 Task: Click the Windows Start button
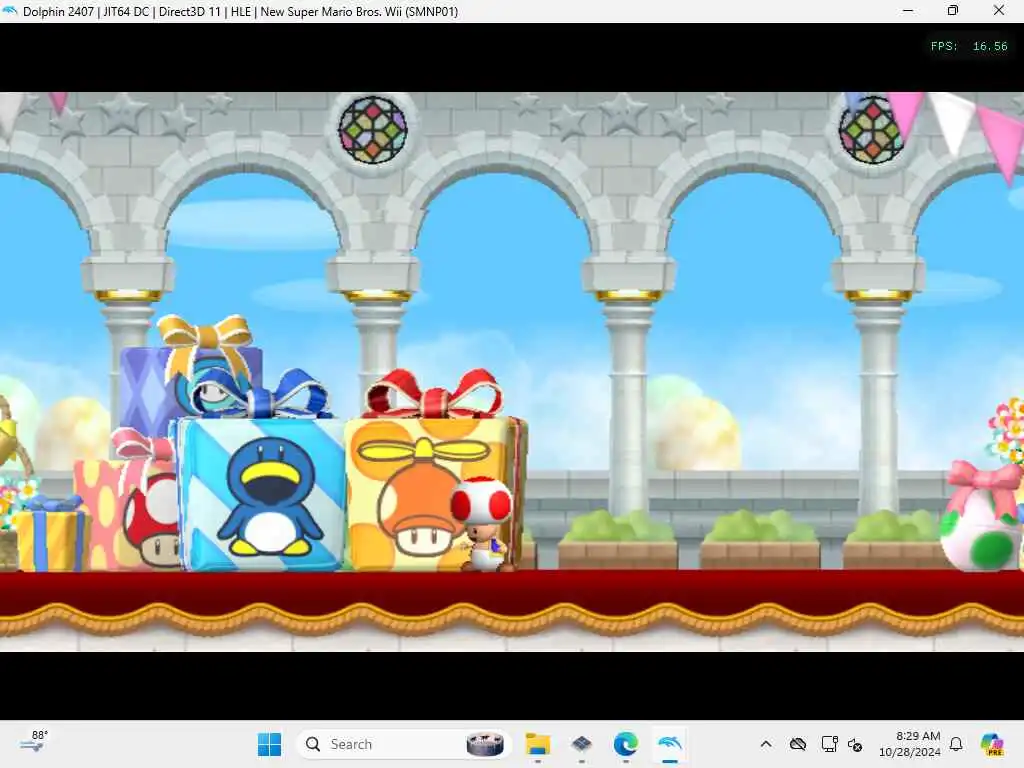click(x=269, y=744)
